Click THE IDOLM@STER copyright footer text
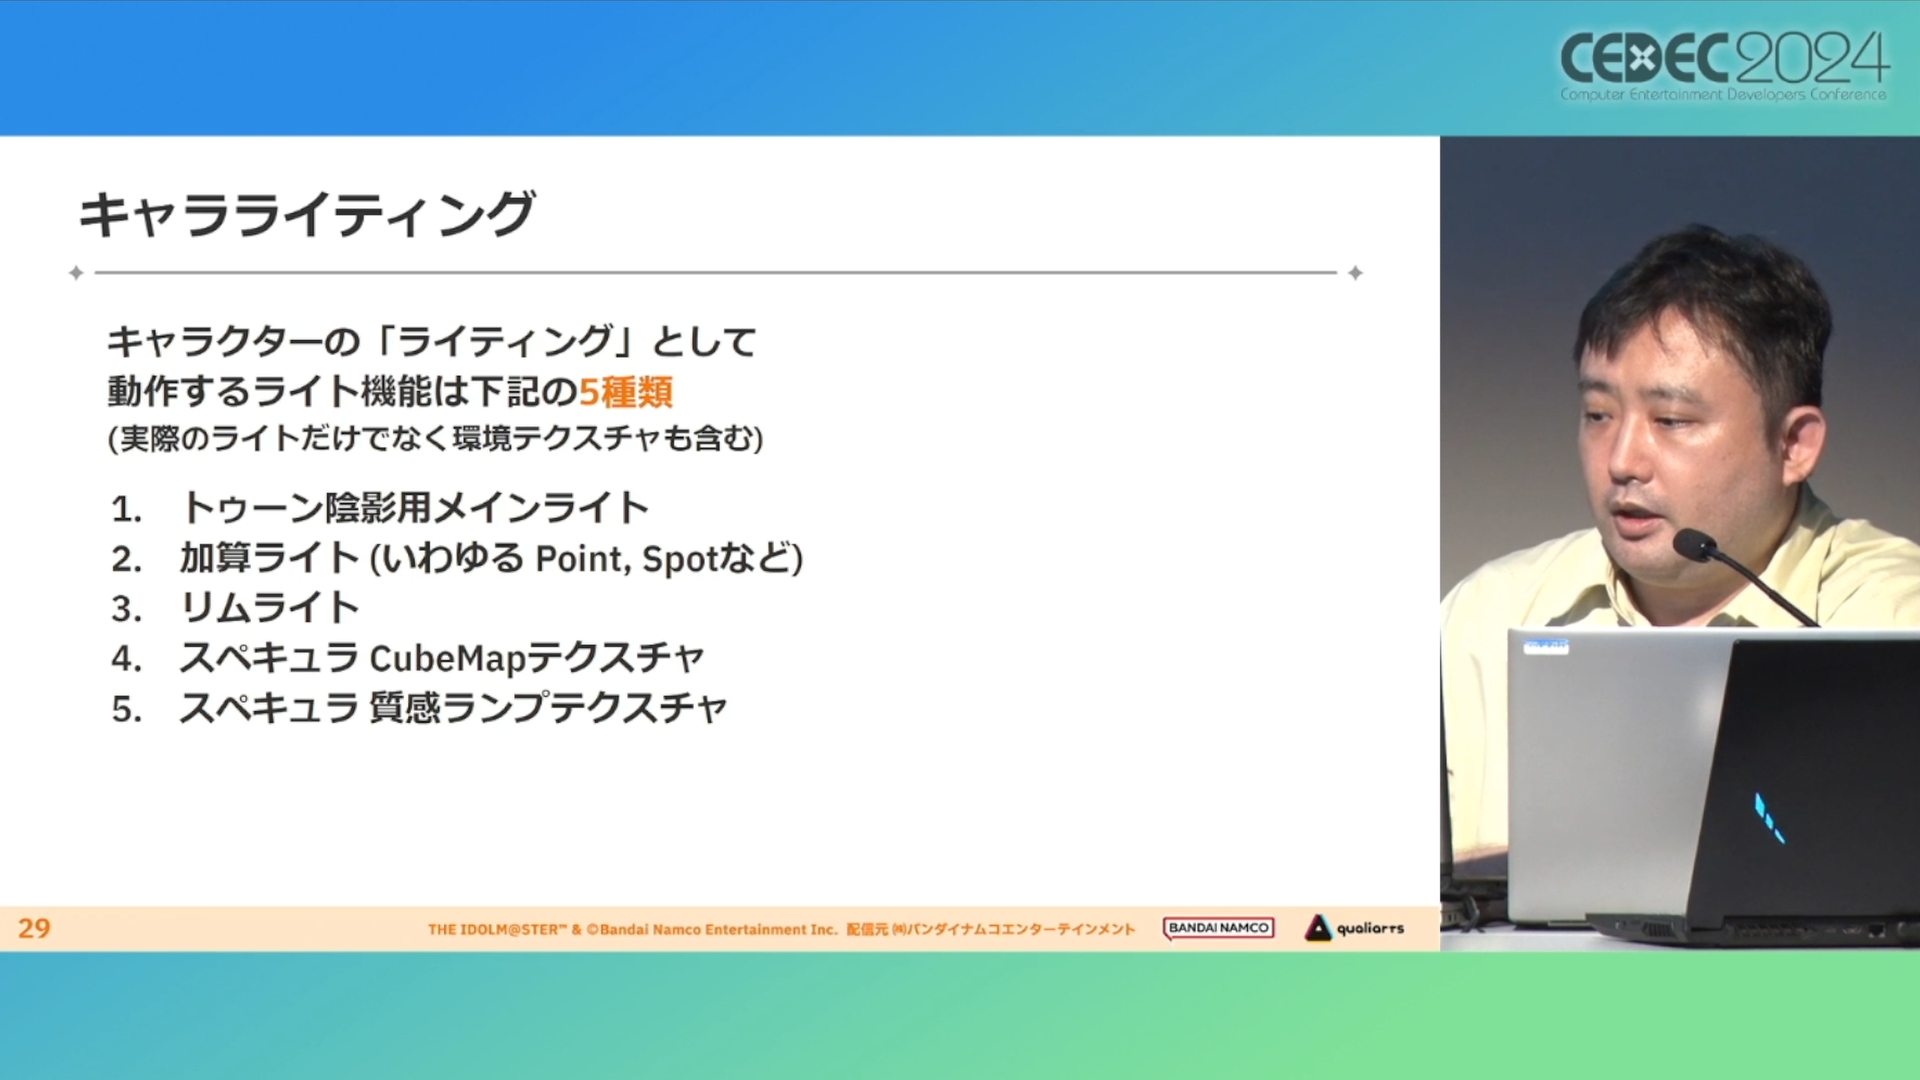Image resolution: width=1920 pixels, height=1080 pixels. (x=781, y=929)
